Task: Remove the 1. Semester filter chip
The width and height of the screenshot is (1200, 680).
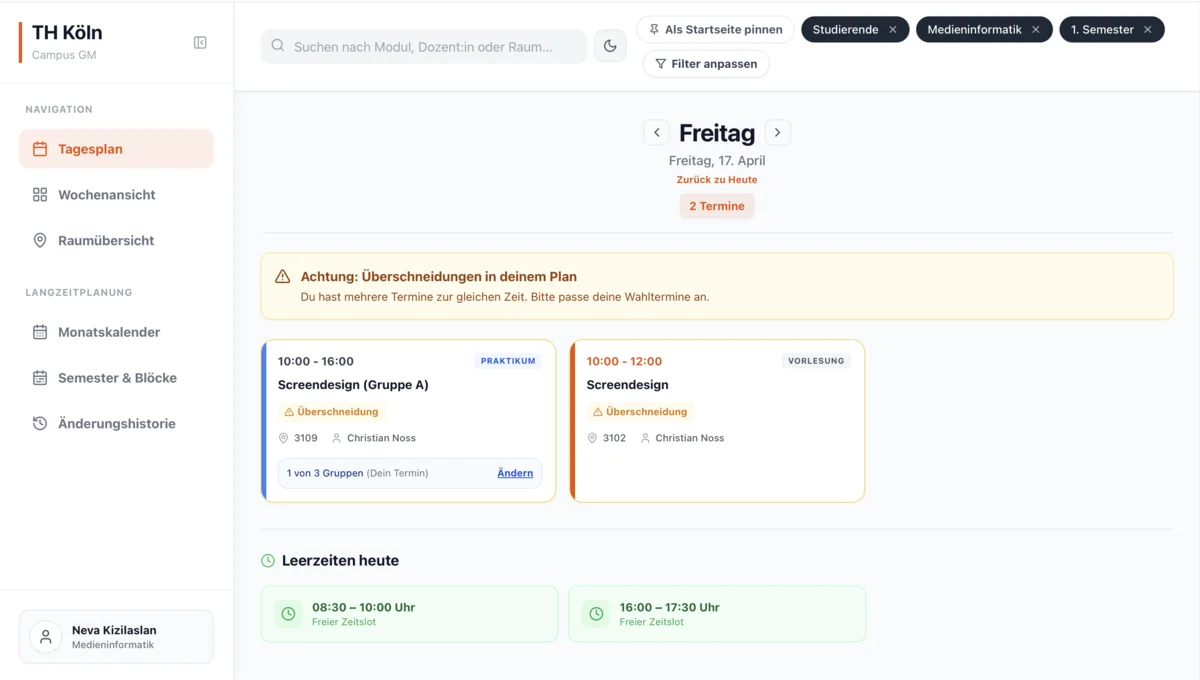Action: [x=1148, y=30]
